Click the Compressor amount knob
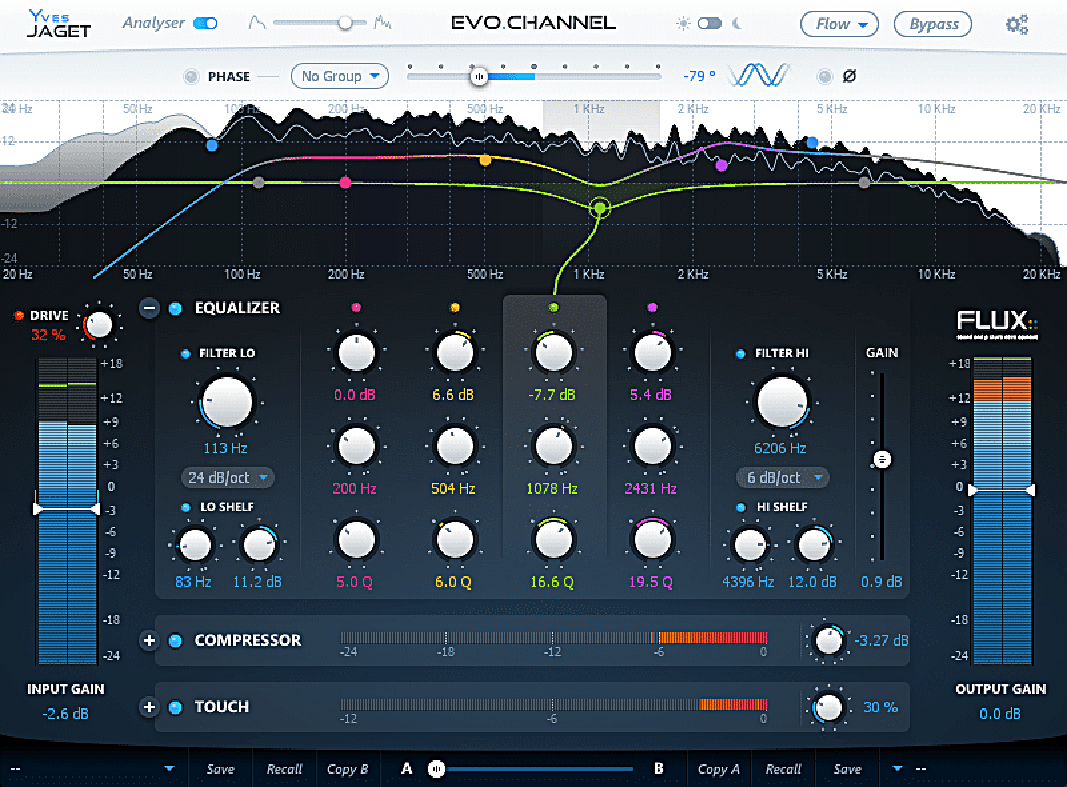Viewport: 1067px width, 787px height. pos(828,641)
